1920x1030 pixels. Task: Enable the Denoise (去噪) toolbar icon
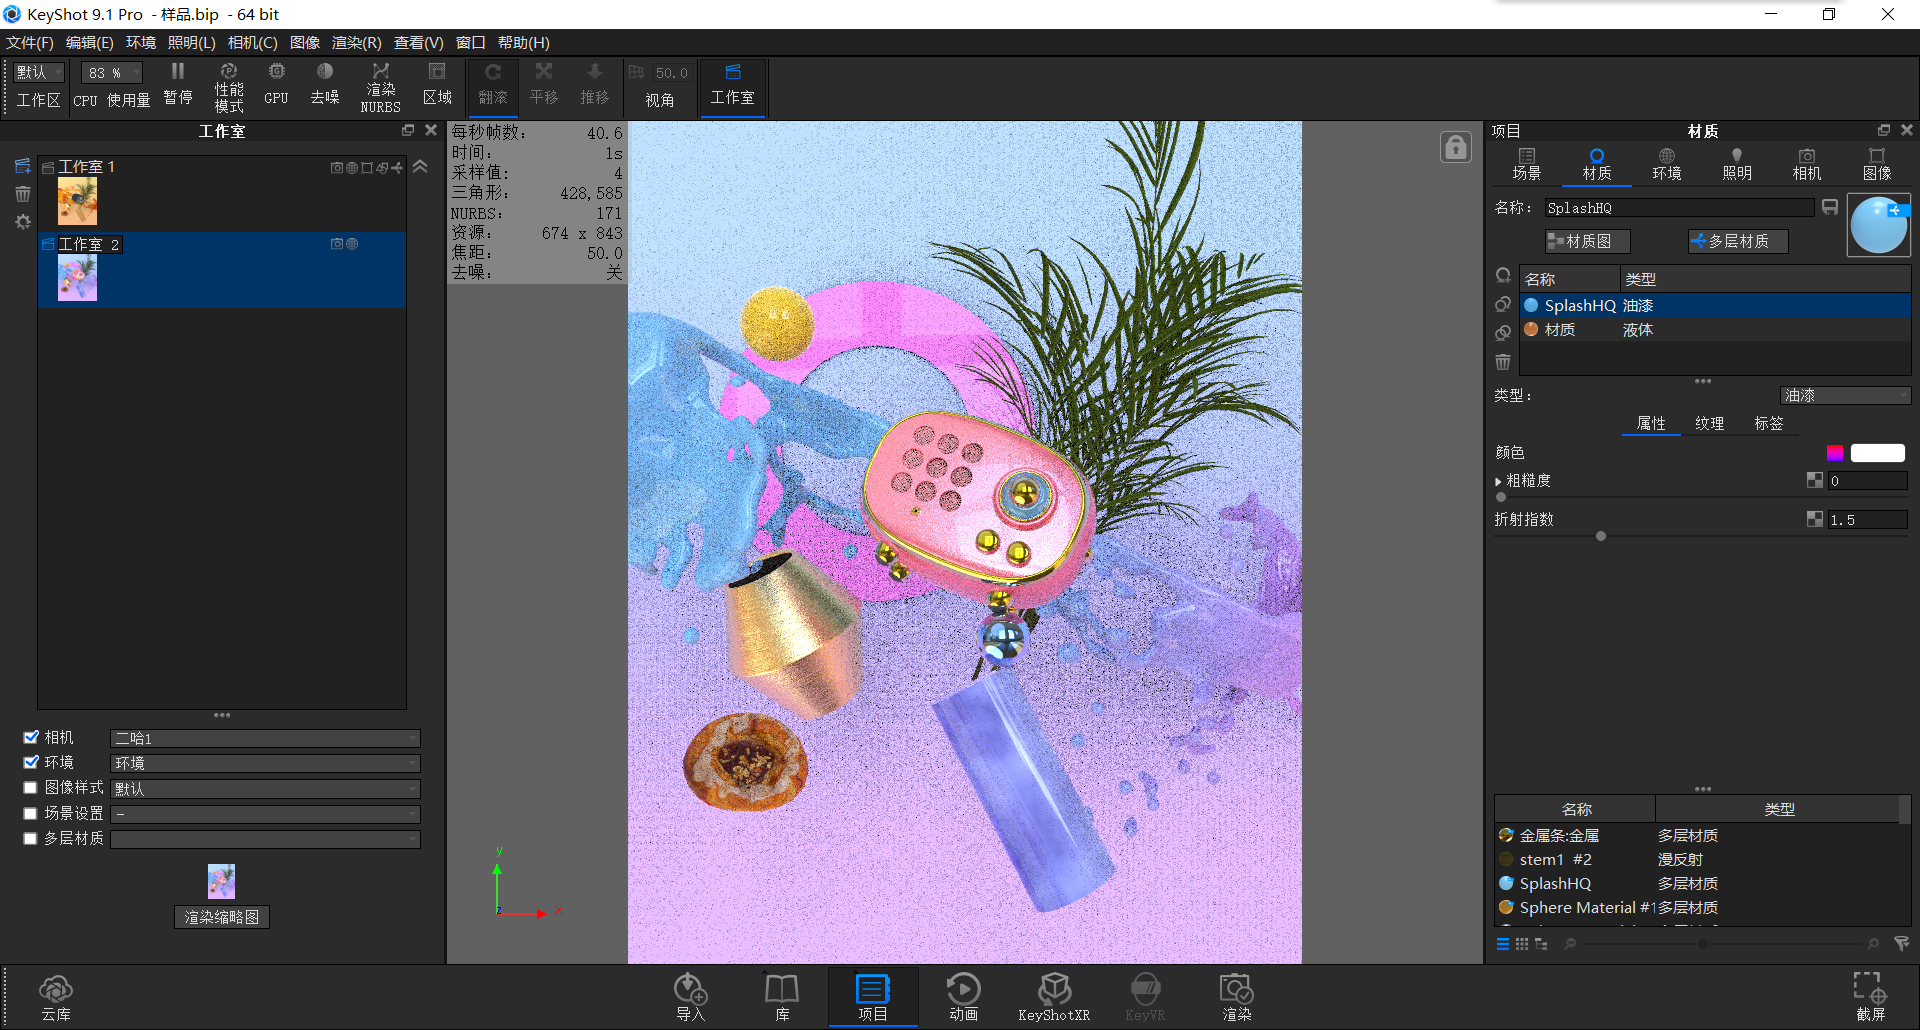[324, 82]
